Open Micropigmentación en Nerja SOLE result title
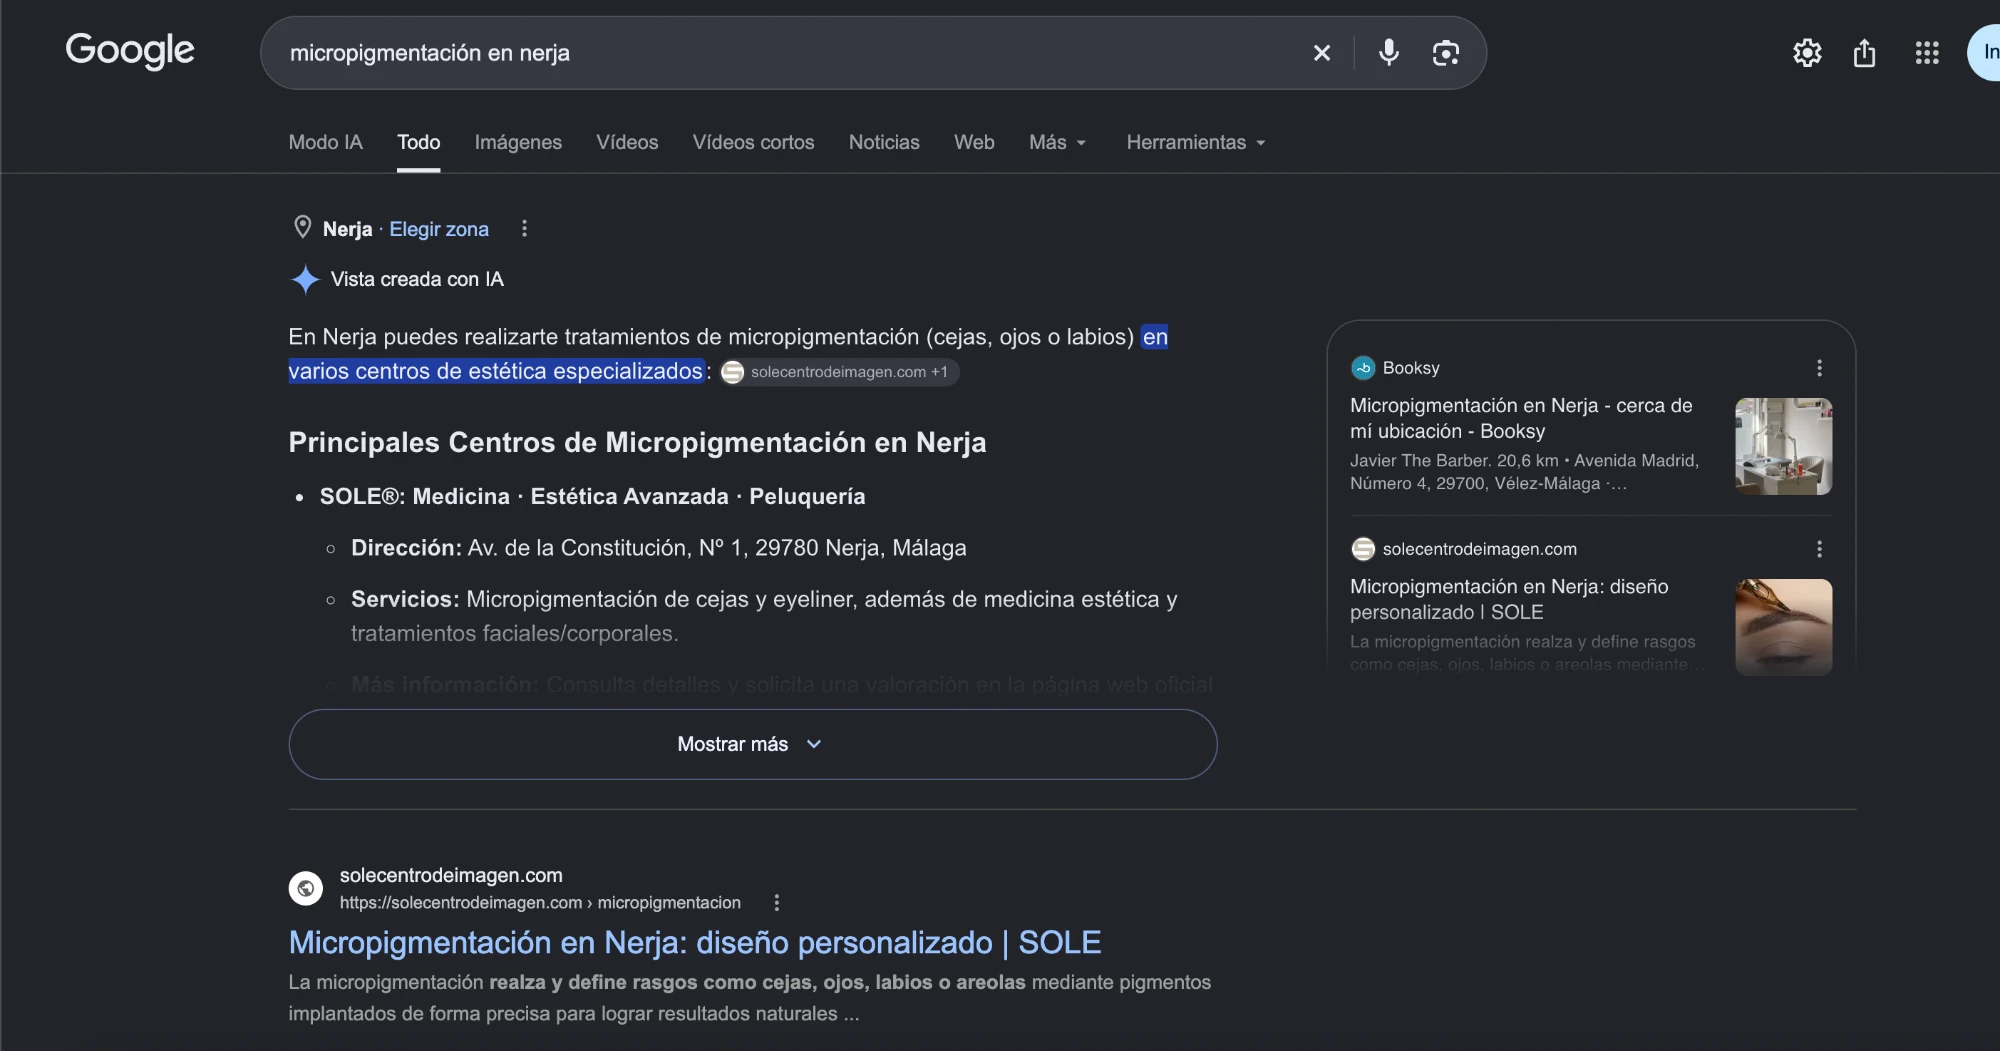 [x=695, y=943]
